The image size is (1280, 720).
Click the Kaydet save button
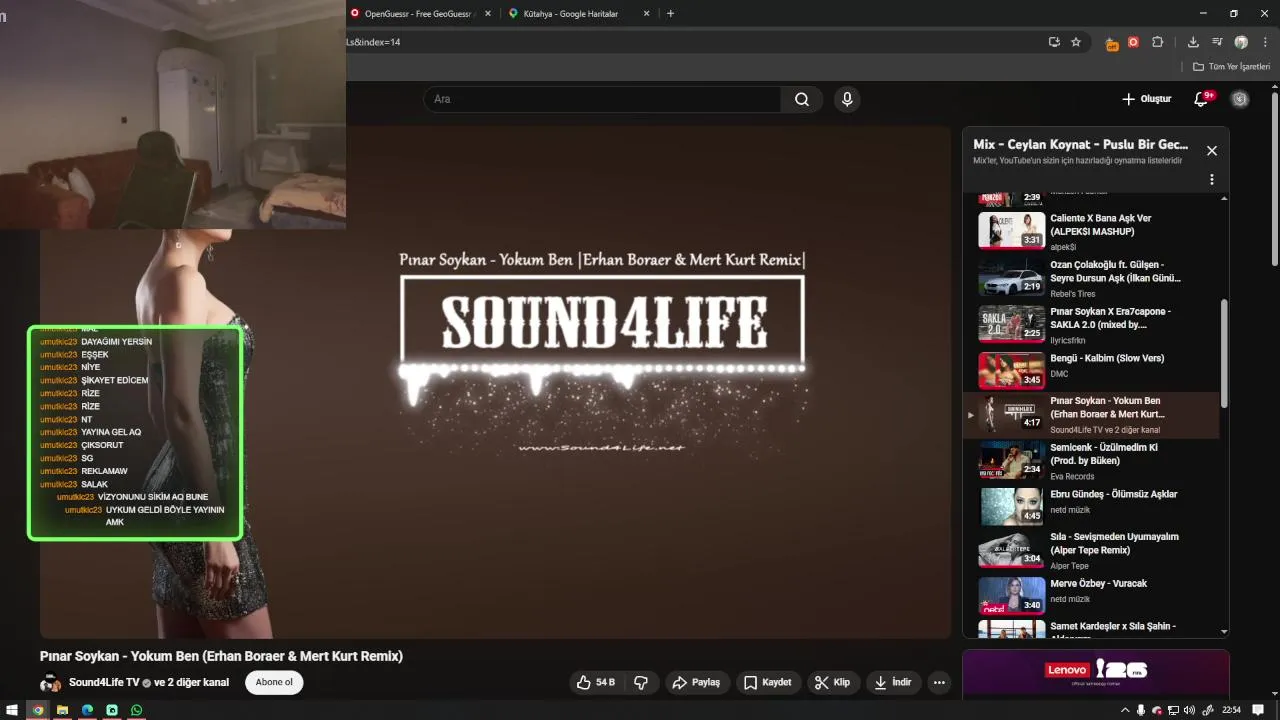point(768,682)
